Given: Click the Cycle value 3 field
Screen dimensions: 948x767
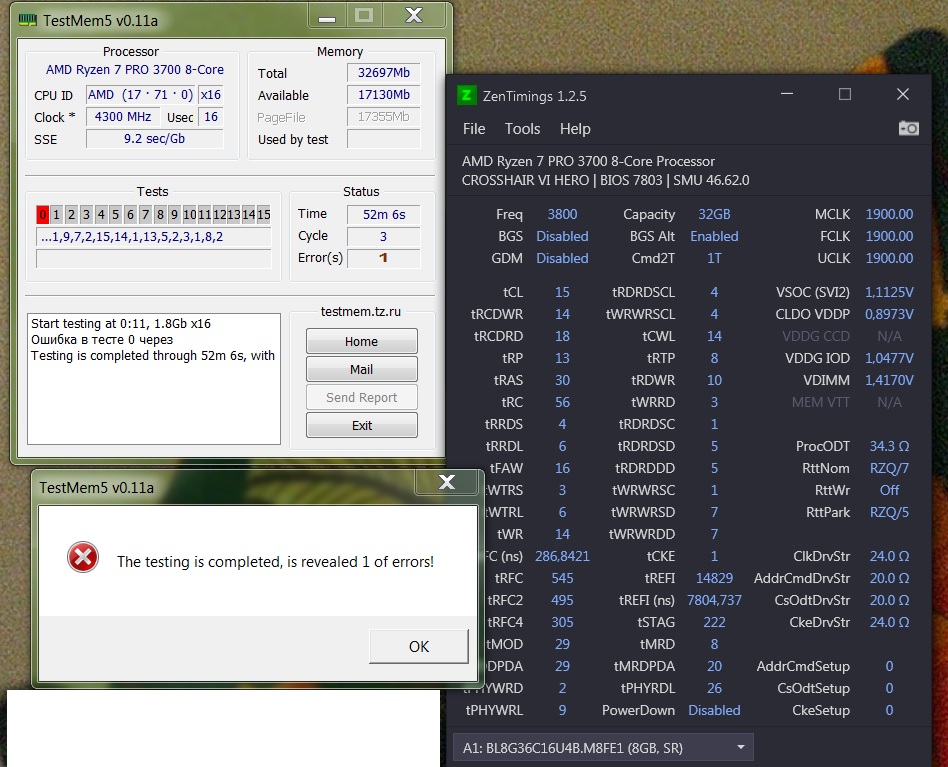Looking at the screenshot, I should pyautogui.click(x=383, y=236).
